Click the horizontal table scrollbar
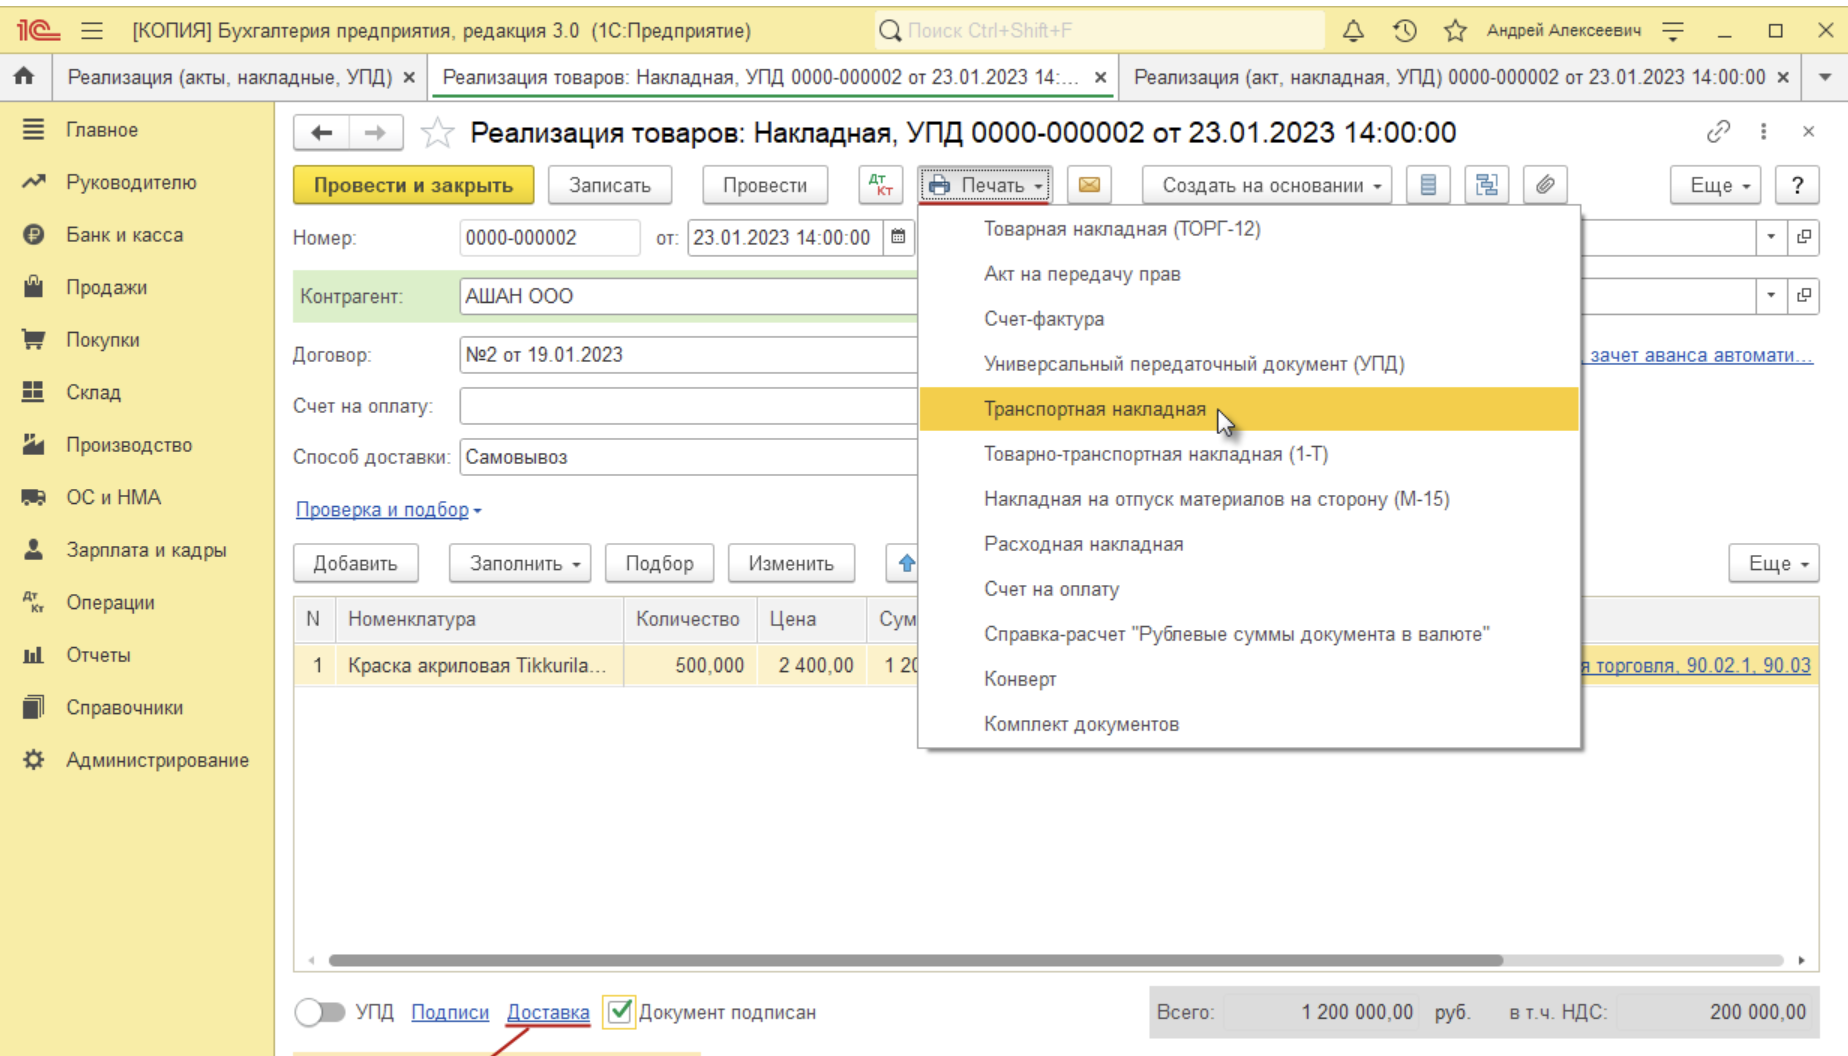This screenshot has width=1848, height=1056. point(915,960)
